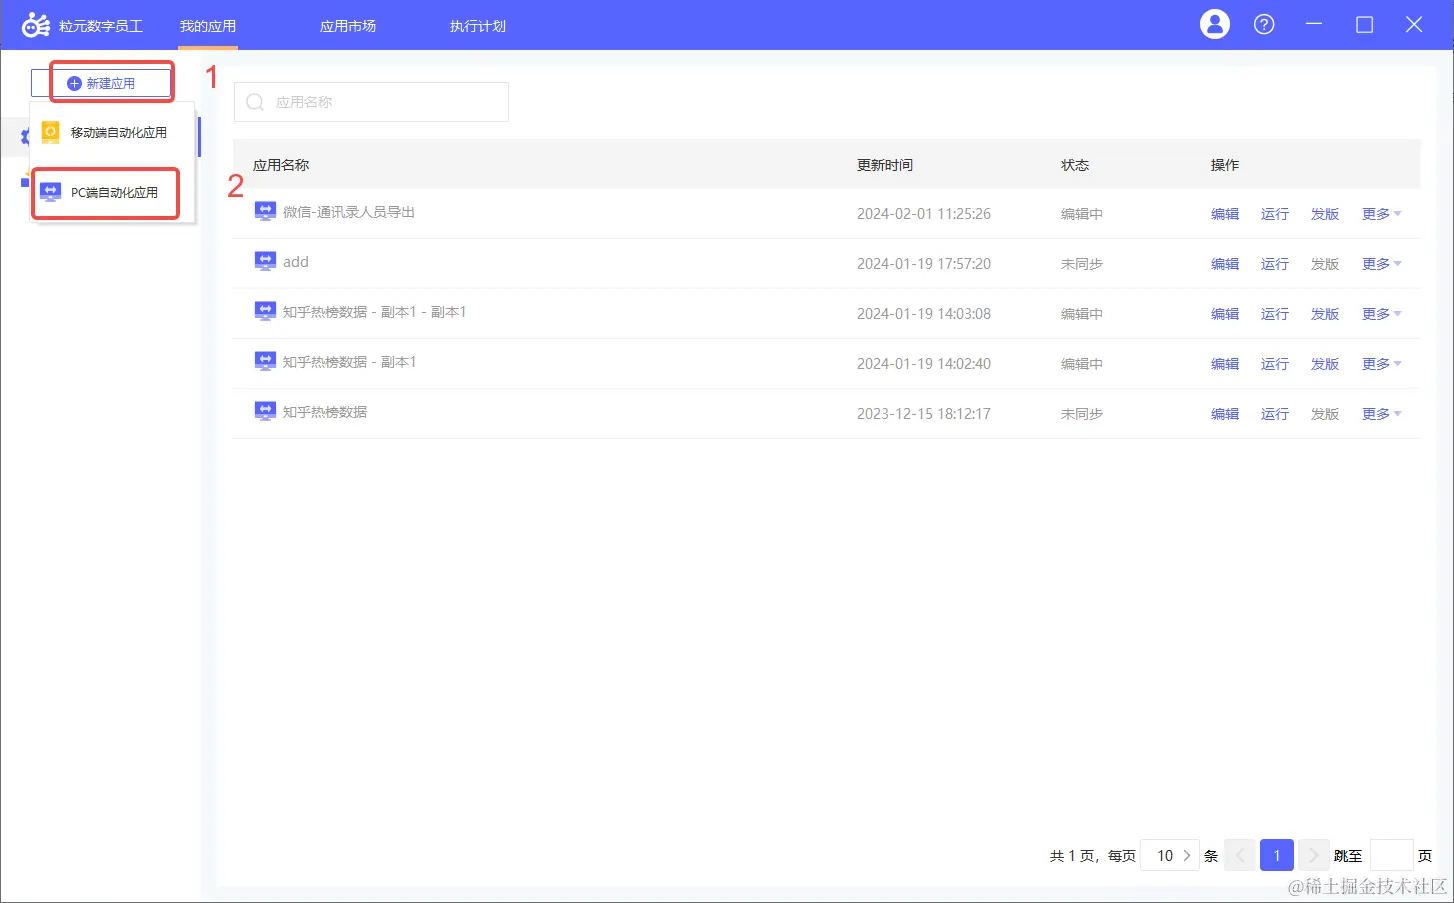
Task: Click the 跳至 page number input
Action: tap(1391, 855)
